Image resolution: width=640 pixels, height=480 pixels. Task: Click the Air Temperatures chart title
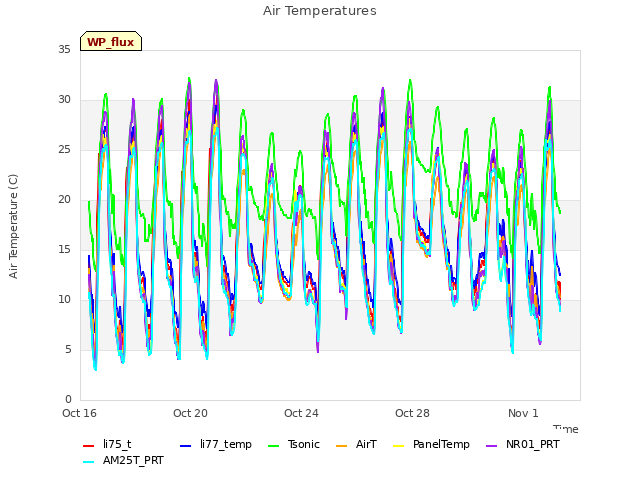pyautogui.click(x=320, y=11)
